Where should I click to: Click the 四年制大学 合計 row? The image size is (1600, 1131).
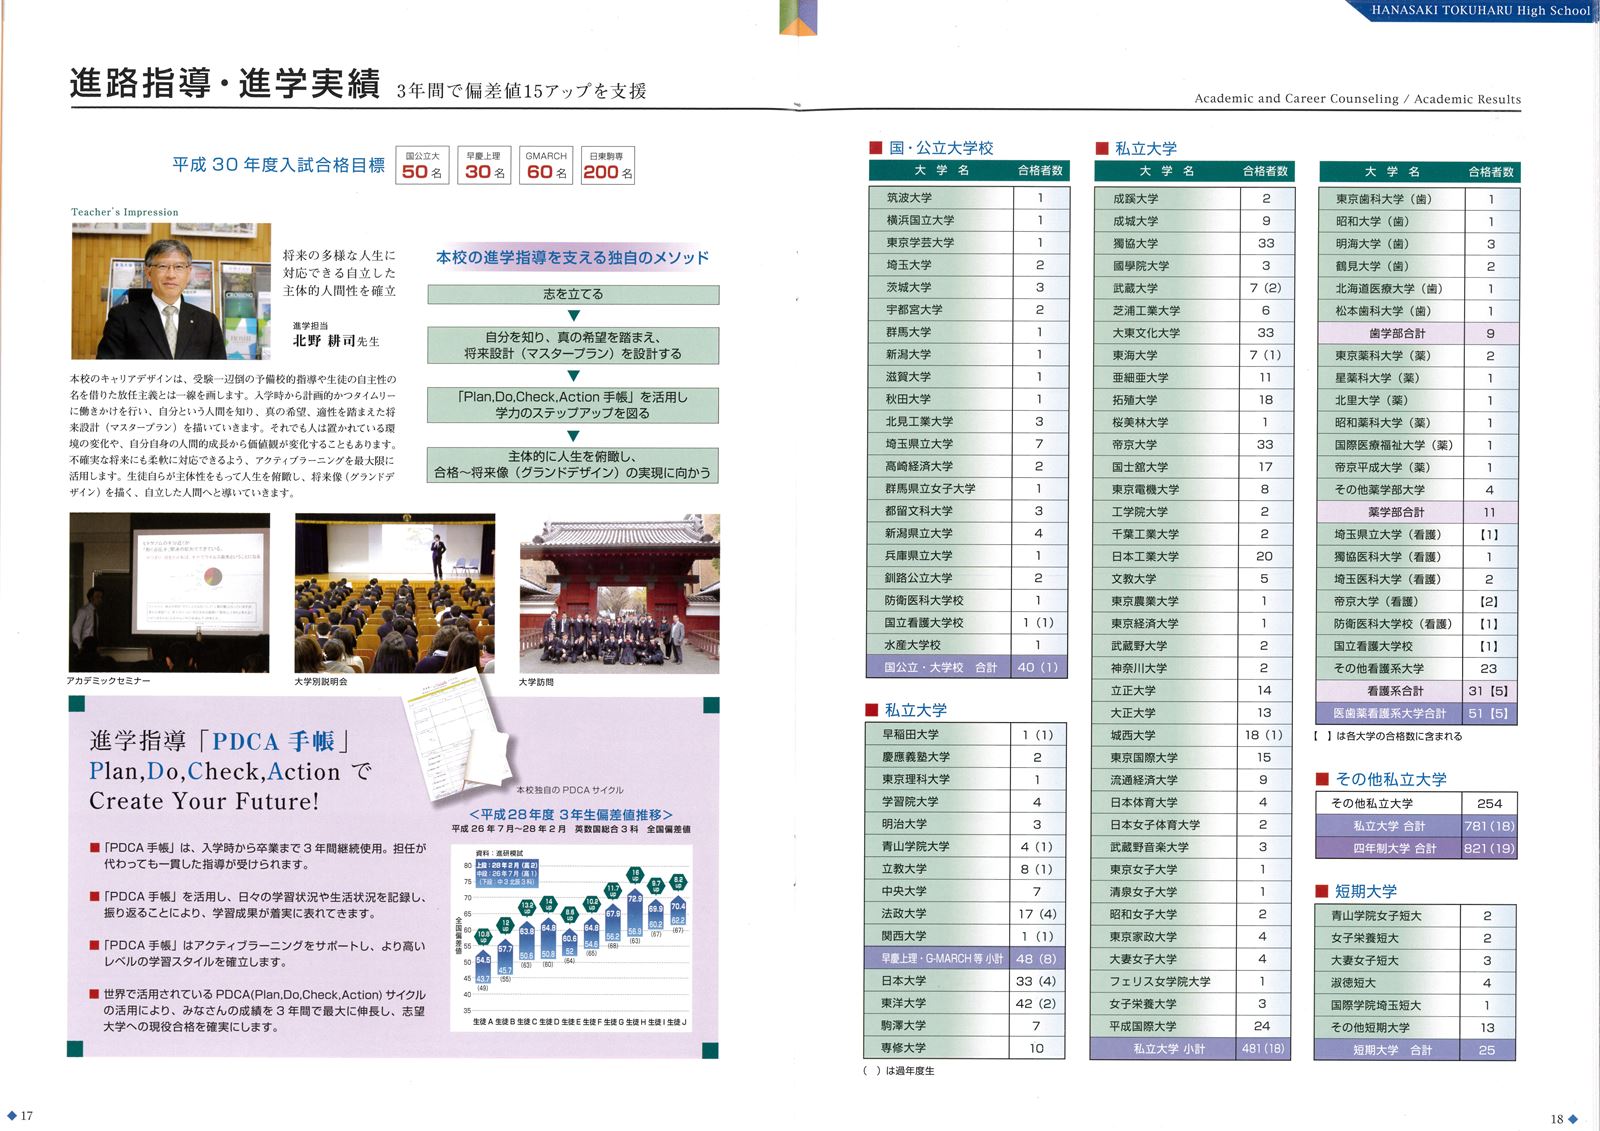pos(1418,848)
